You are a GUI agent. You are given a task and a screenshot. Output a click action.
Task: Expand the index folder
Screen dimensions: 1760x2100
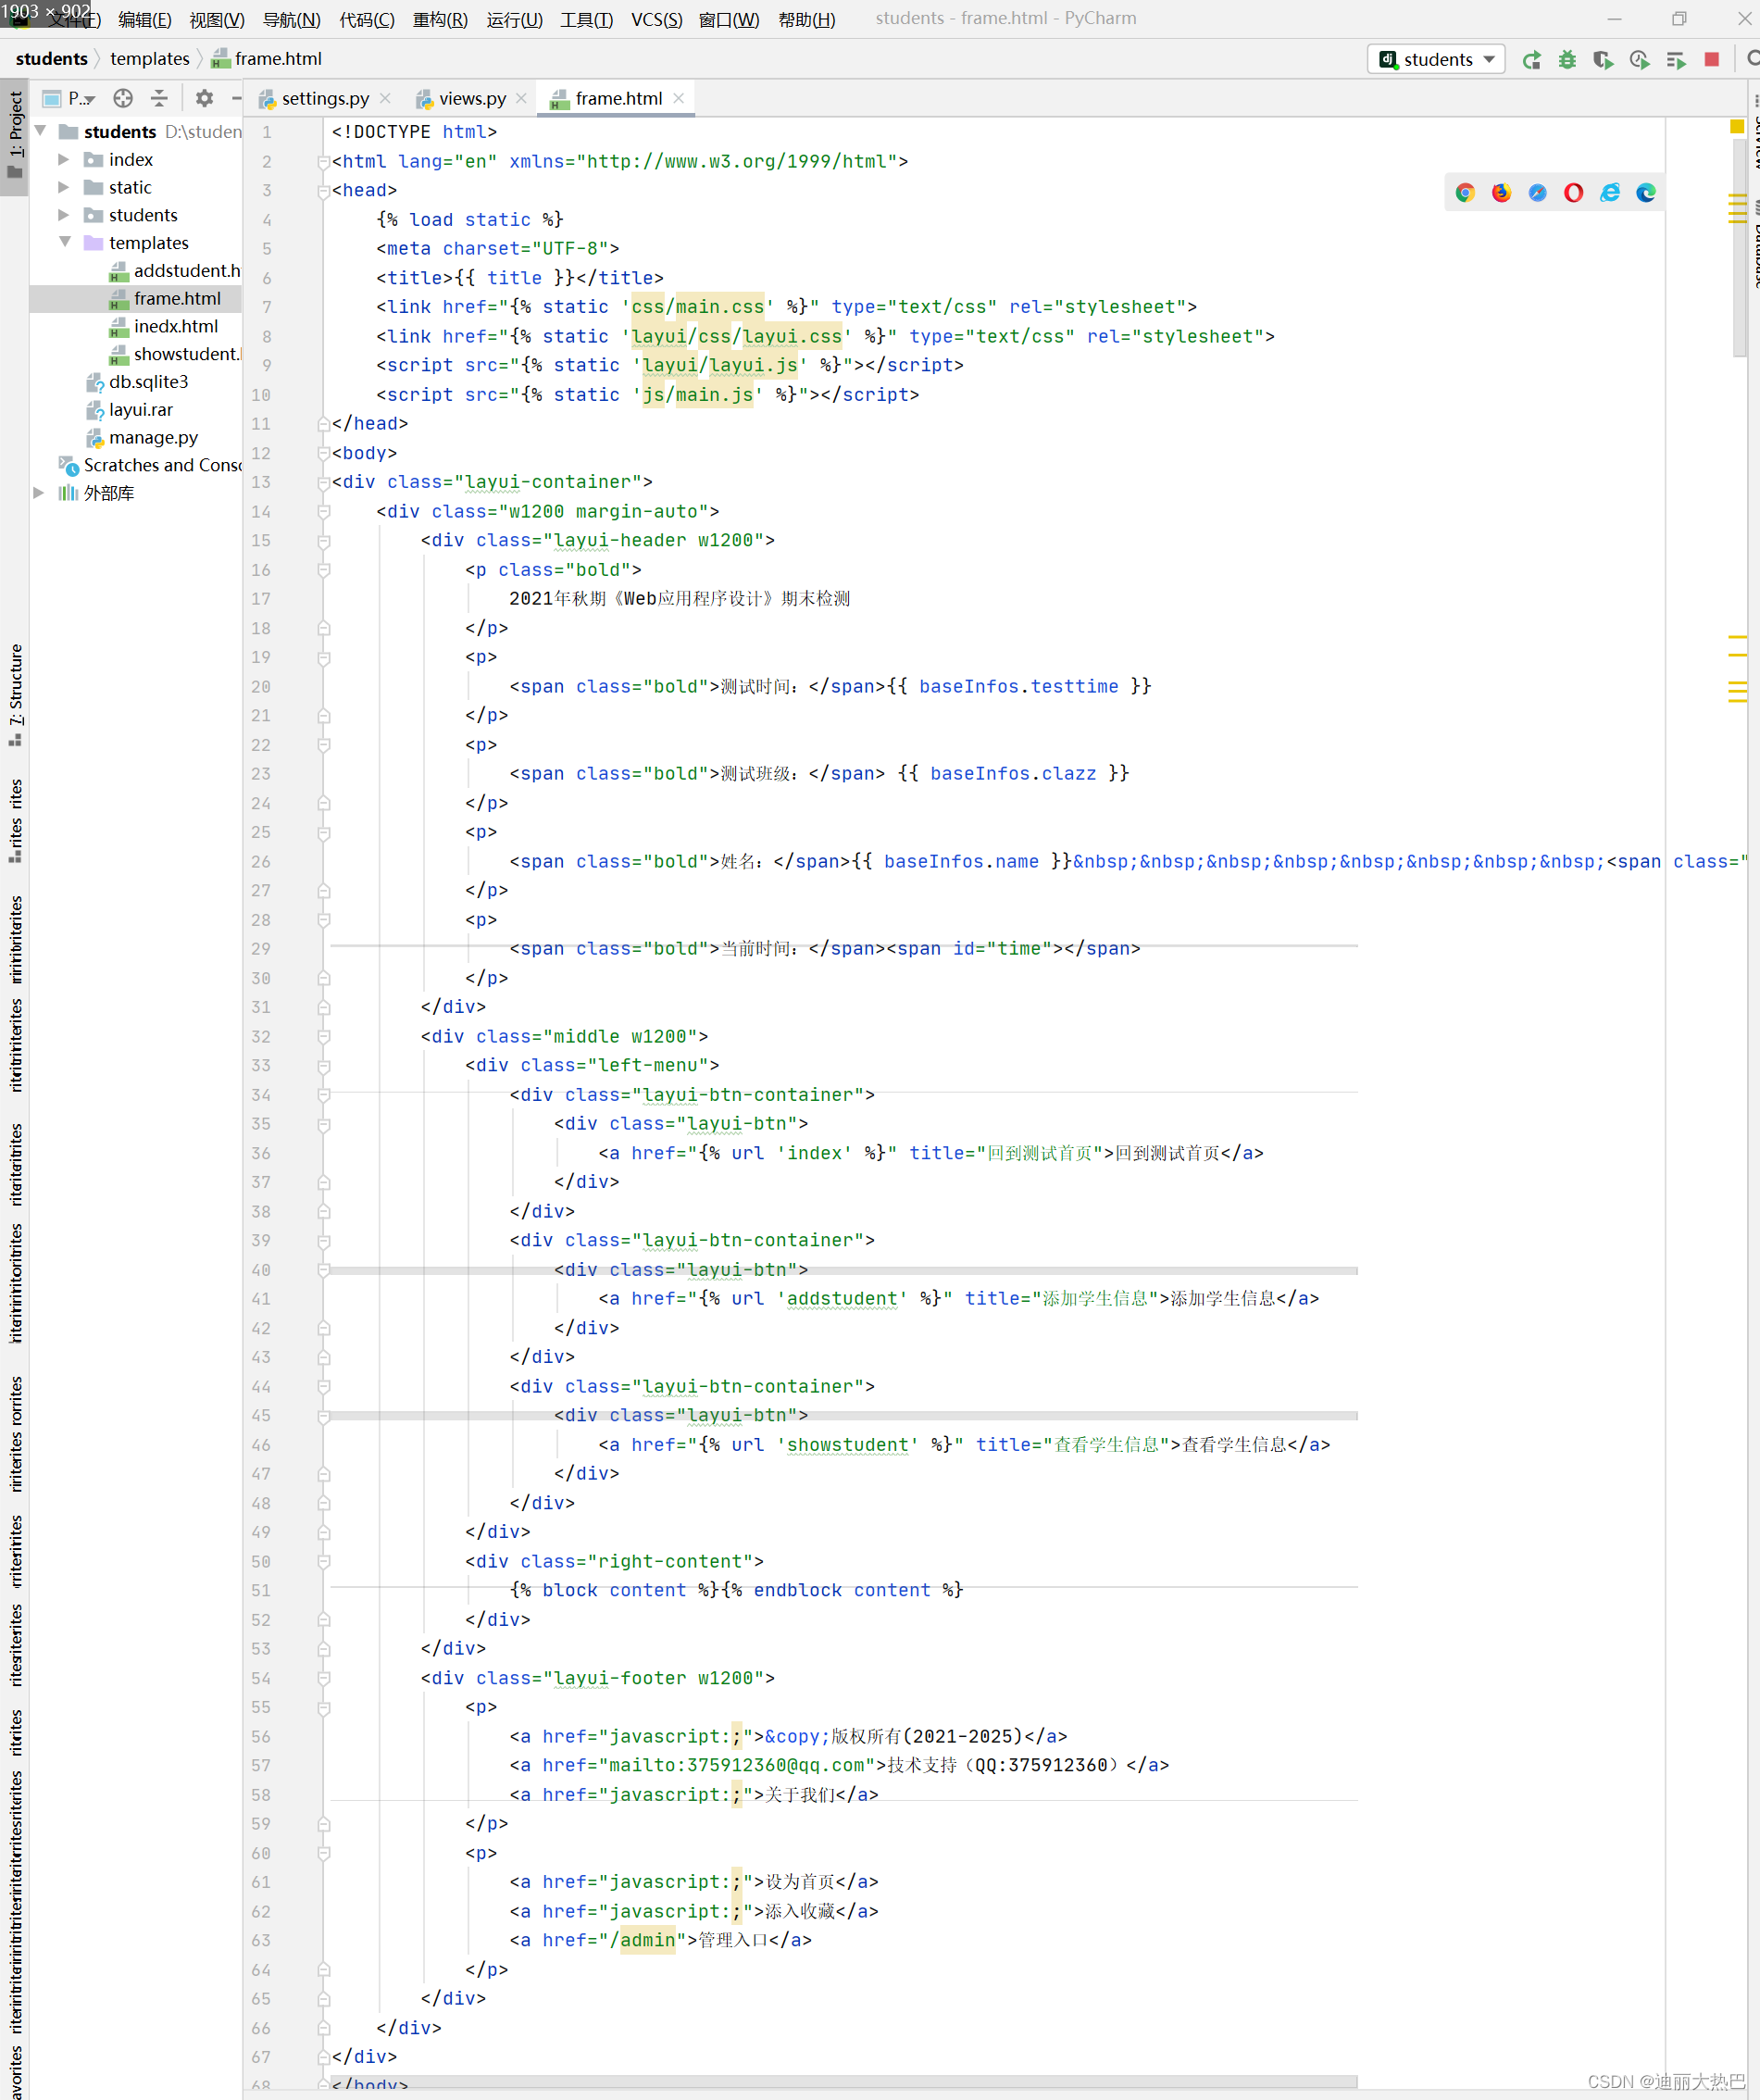click(x=64, y=159)
